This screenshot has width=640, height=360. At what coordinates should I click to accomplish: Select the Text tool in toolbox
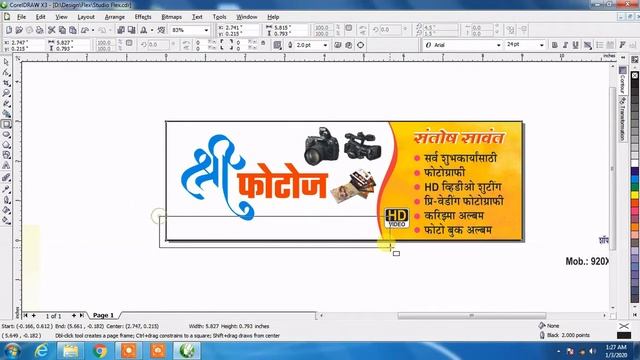[6, 165]
